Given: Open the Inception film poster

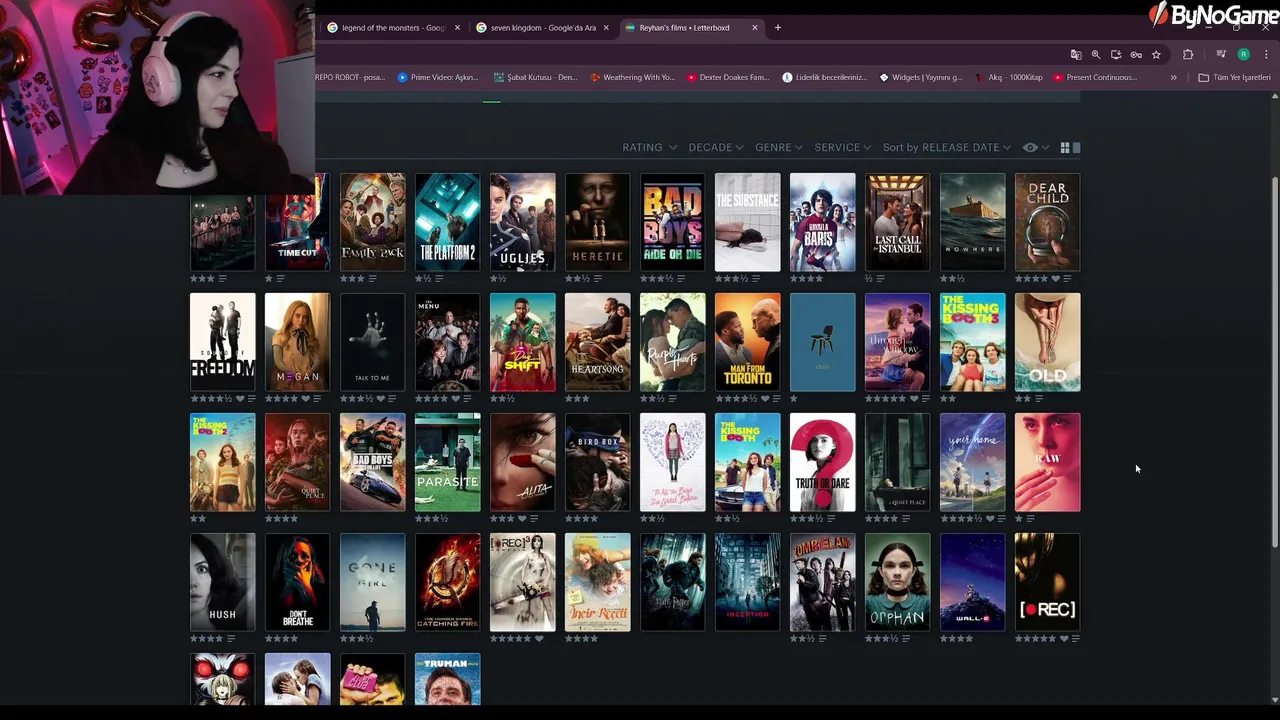Looking at the screenshot, I should point(747,582).
